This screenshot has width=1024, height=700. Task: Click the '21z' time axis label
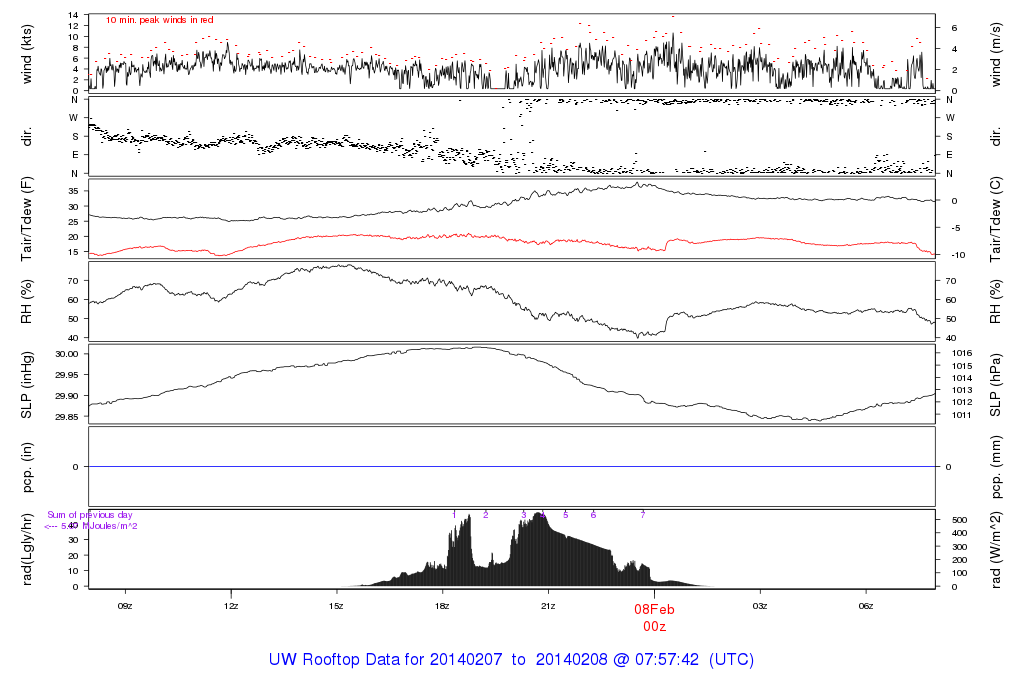[x=548, y=606]
